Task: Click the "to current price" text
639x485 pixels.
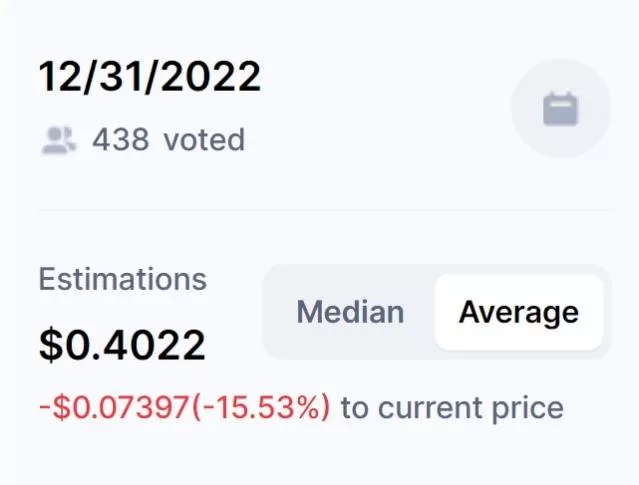Action: pyautogui.click(x=452, y=408)
